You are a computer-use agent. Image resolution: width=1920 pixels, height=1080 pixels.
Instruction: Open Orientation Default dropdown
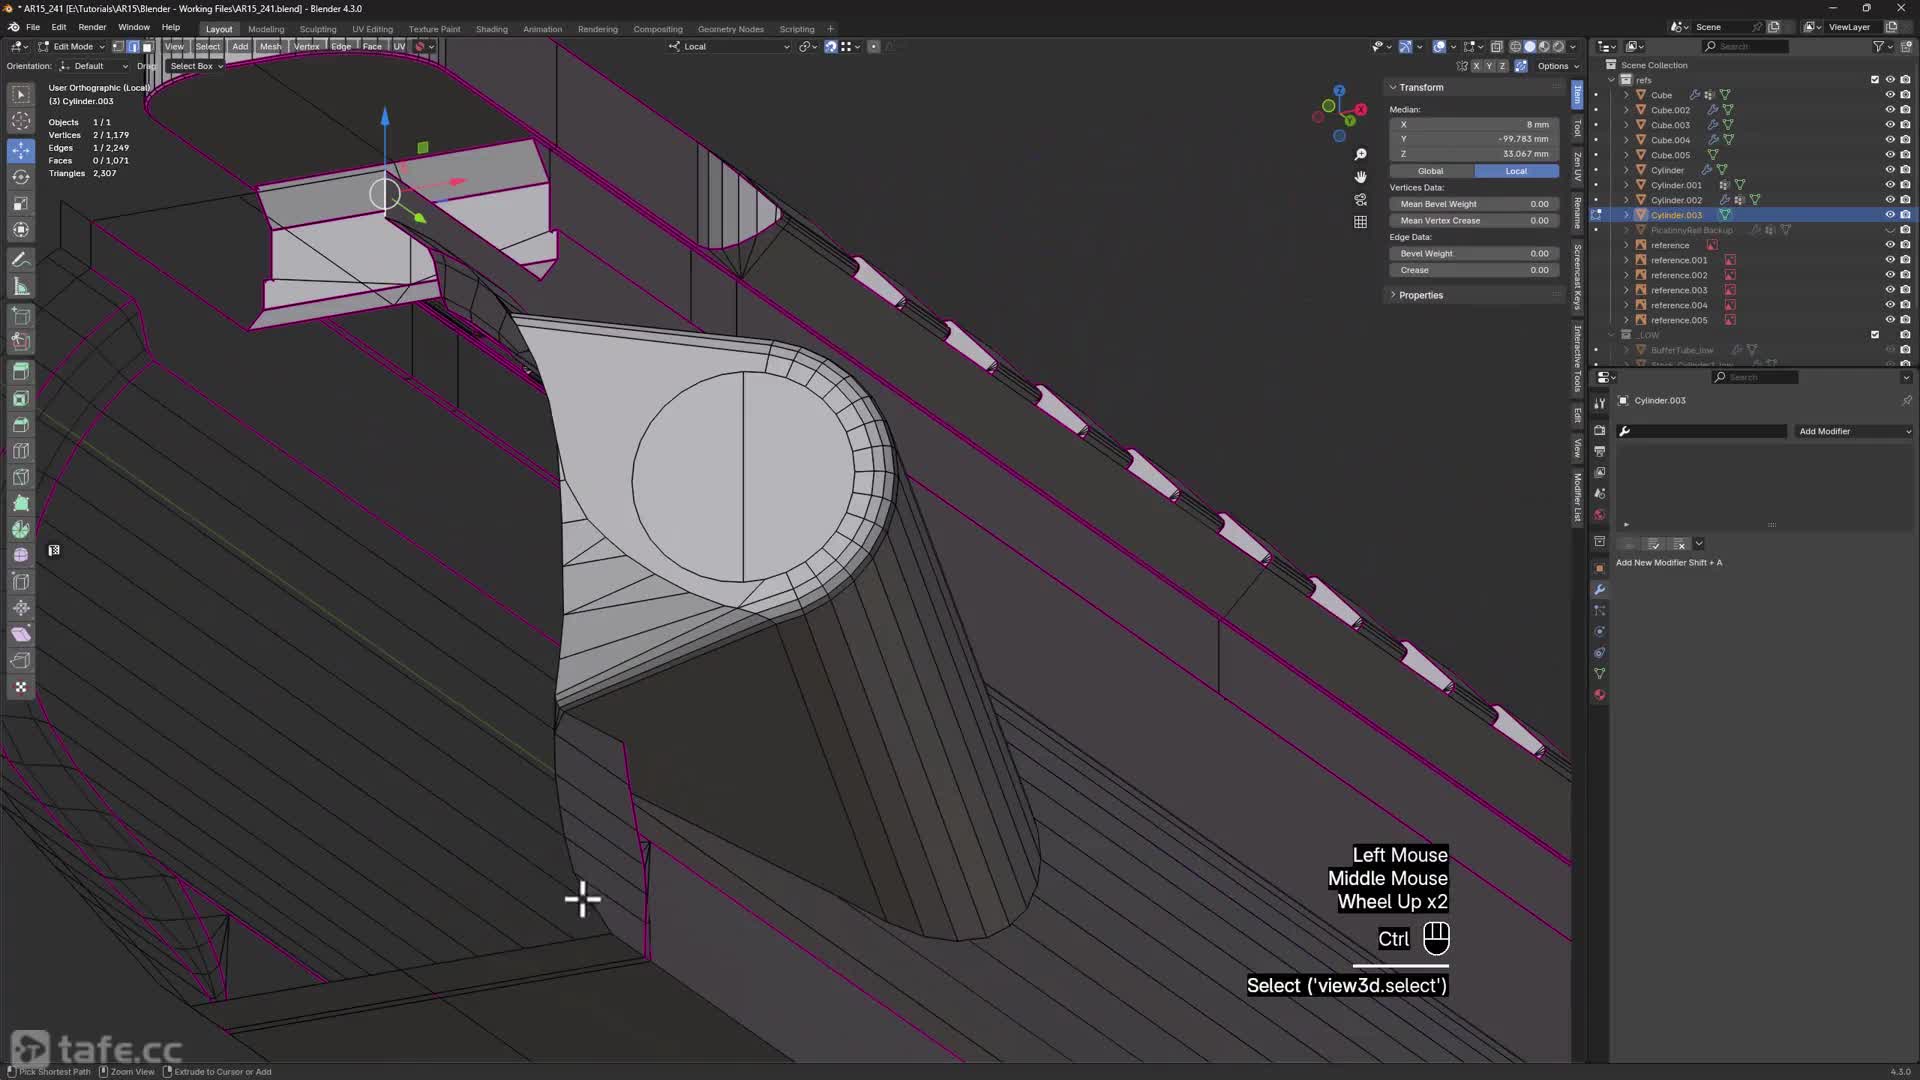pyautogui.click(x=93, y=66)
